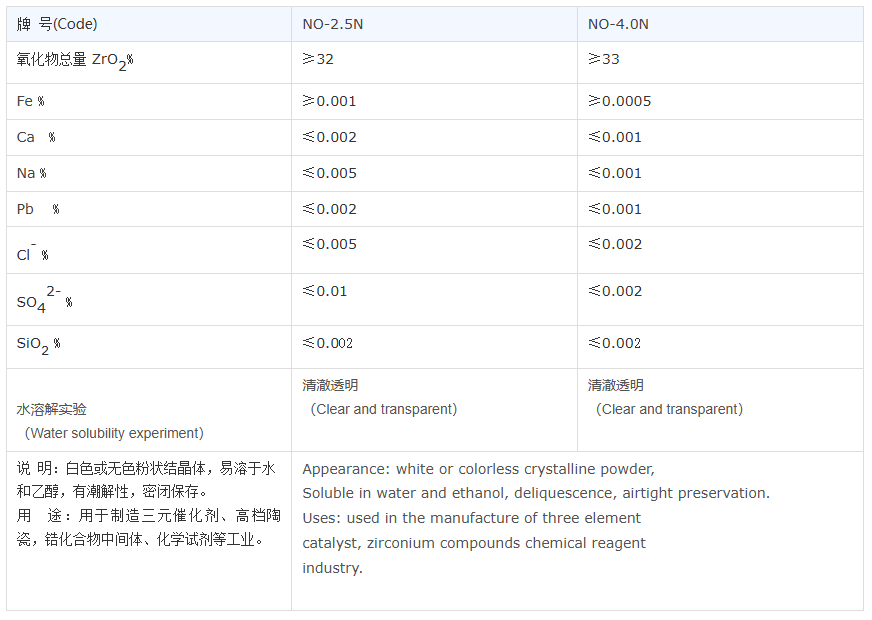
Task: Click the 牌号(Code) header cell
Action: (x=57, y=24)
